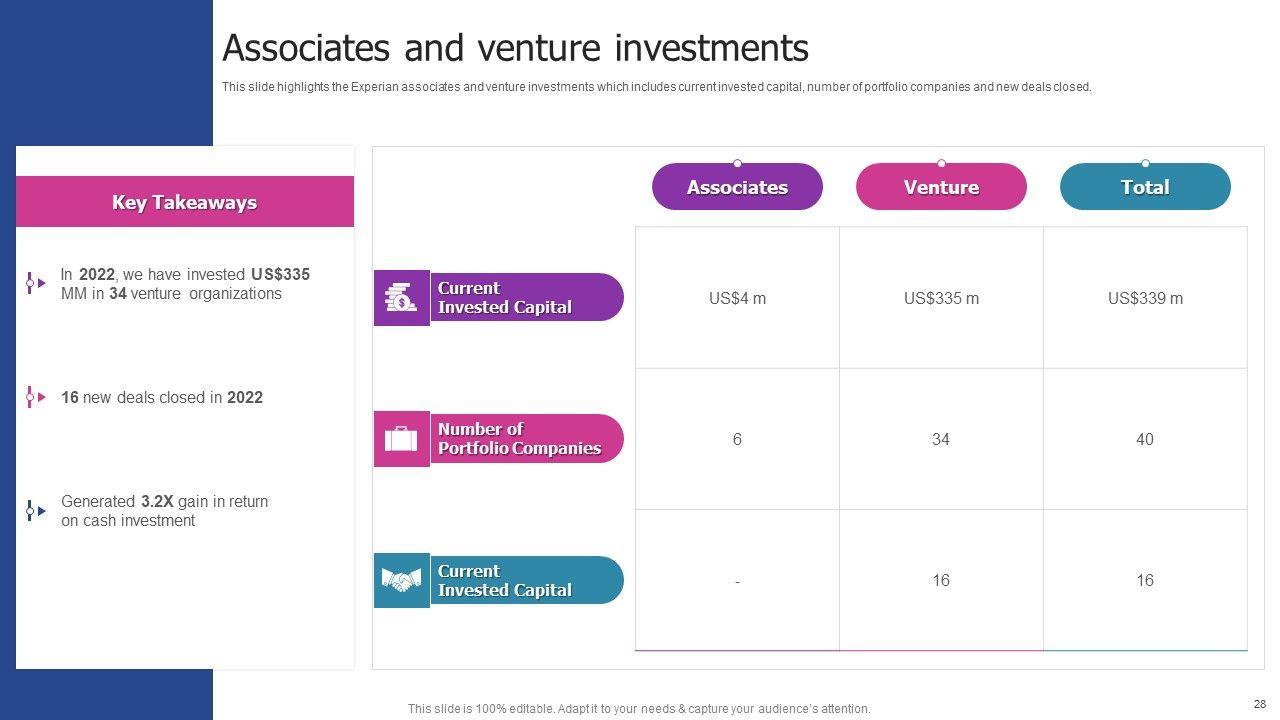This screenshot has height=720, width=1280.
Task: Click the US$4 m associates cell
Action: 737,298
